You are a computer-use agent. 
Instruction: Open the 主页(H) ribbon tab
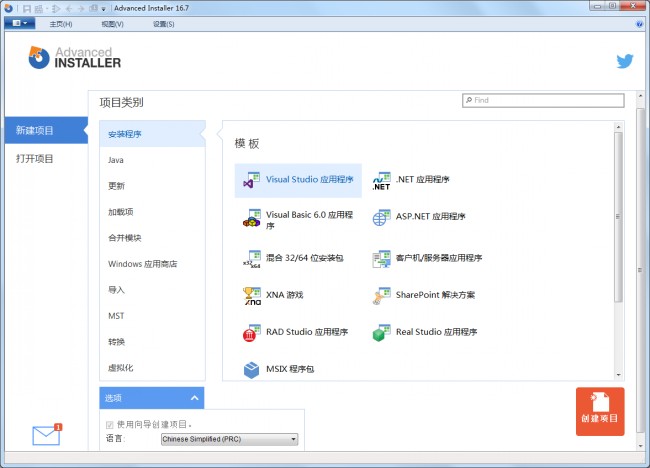[61, 24]
